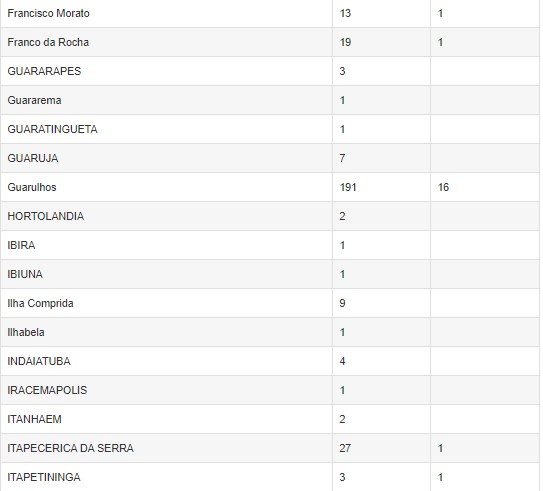Select the HORTOLANDIA row
The width and height of the screenshot is (543, 491).
pyautogui.click(x=270, y=216)
